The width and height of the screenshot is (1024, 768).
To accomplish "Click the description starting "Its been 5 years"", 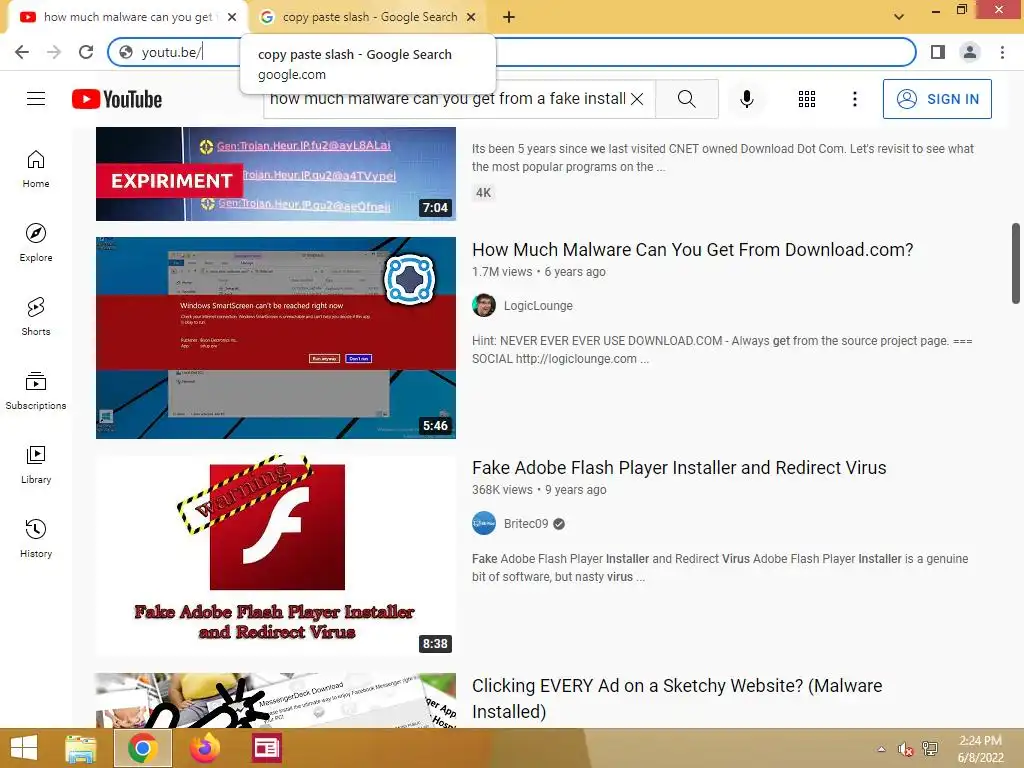I will [x=723, y=157].
